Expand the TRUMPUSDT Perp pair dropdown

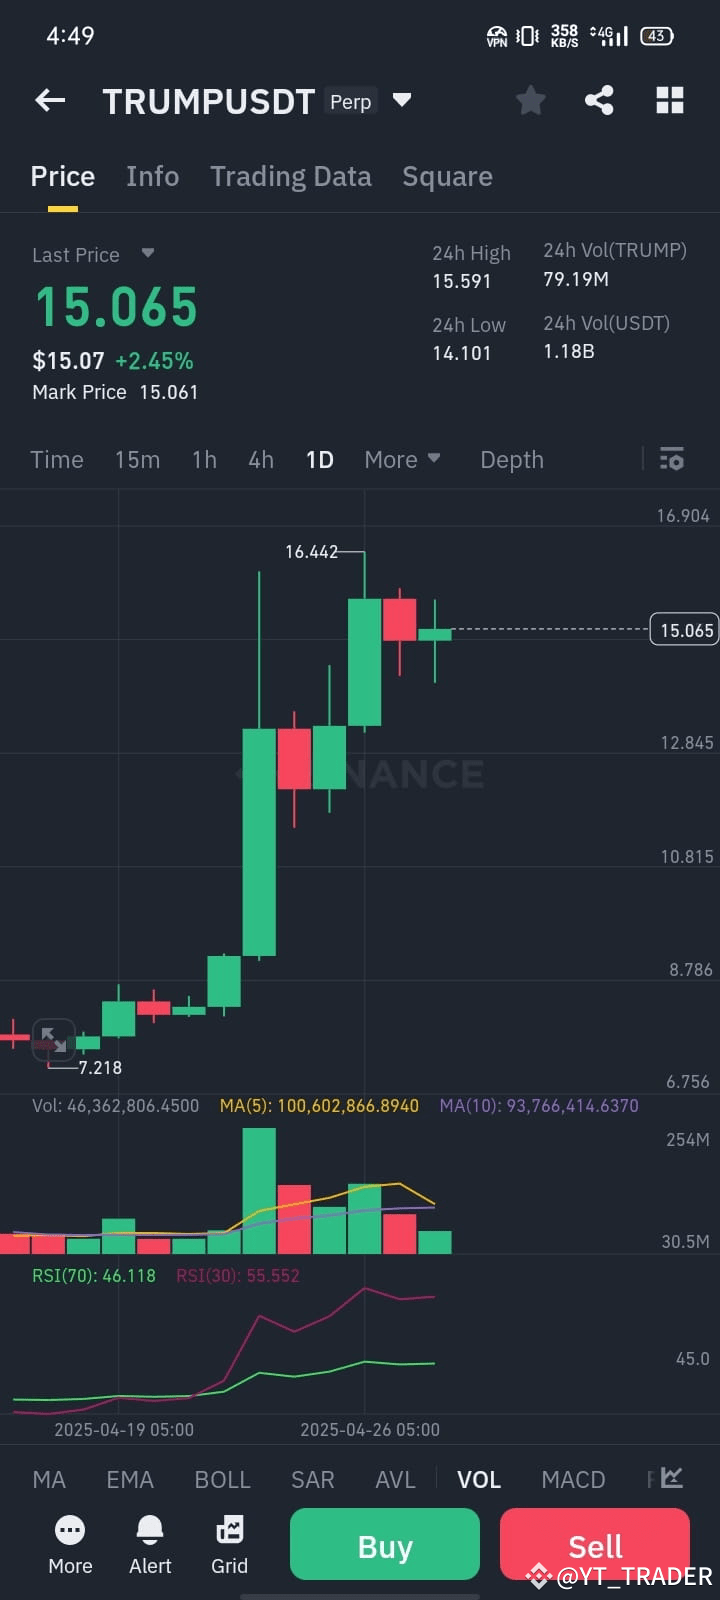click(x=402, y=100)
